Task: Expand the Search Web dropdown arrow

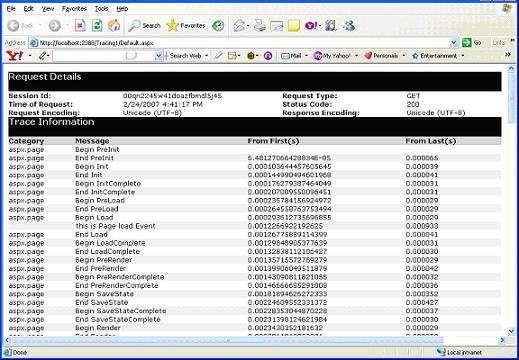Action: (207, 56)
